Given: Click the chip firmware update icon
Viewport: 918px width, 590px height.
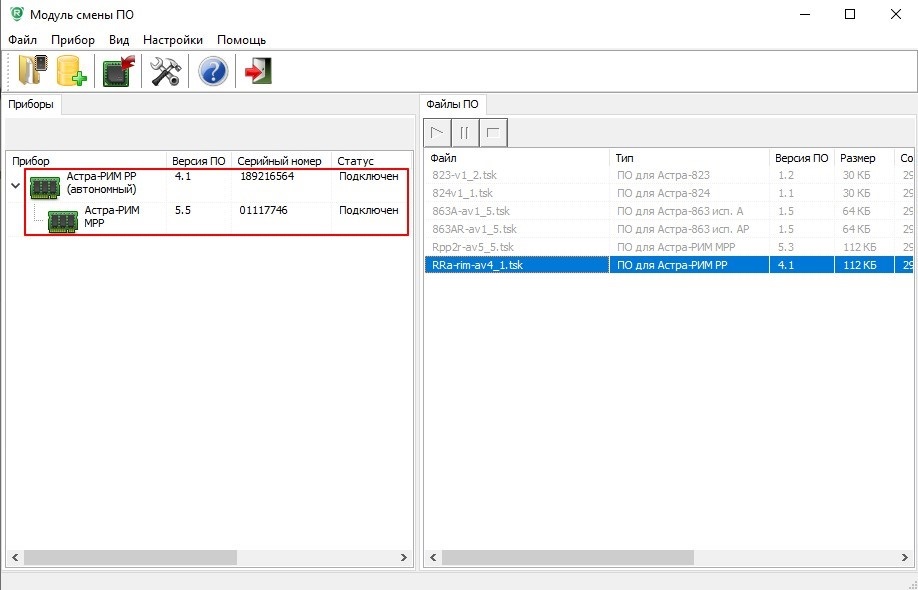Looking at the screenshot, I should tap(119, 72).
